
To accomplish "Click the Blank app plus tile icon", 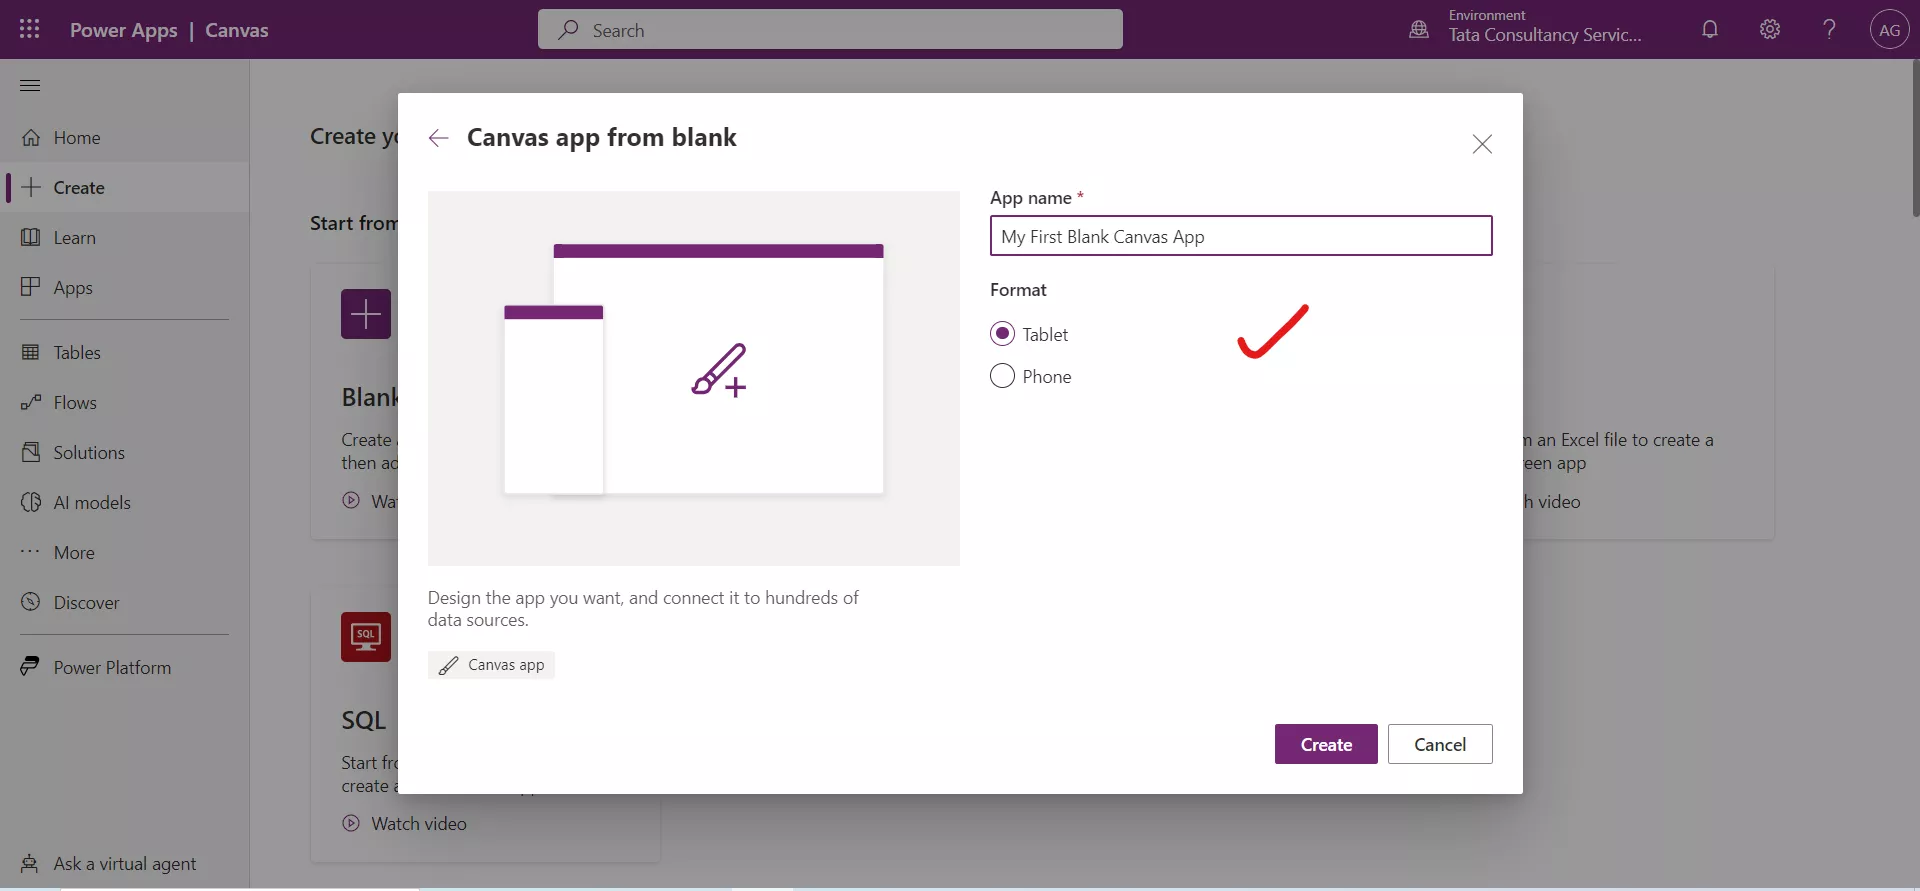I will tap(366, 314).
